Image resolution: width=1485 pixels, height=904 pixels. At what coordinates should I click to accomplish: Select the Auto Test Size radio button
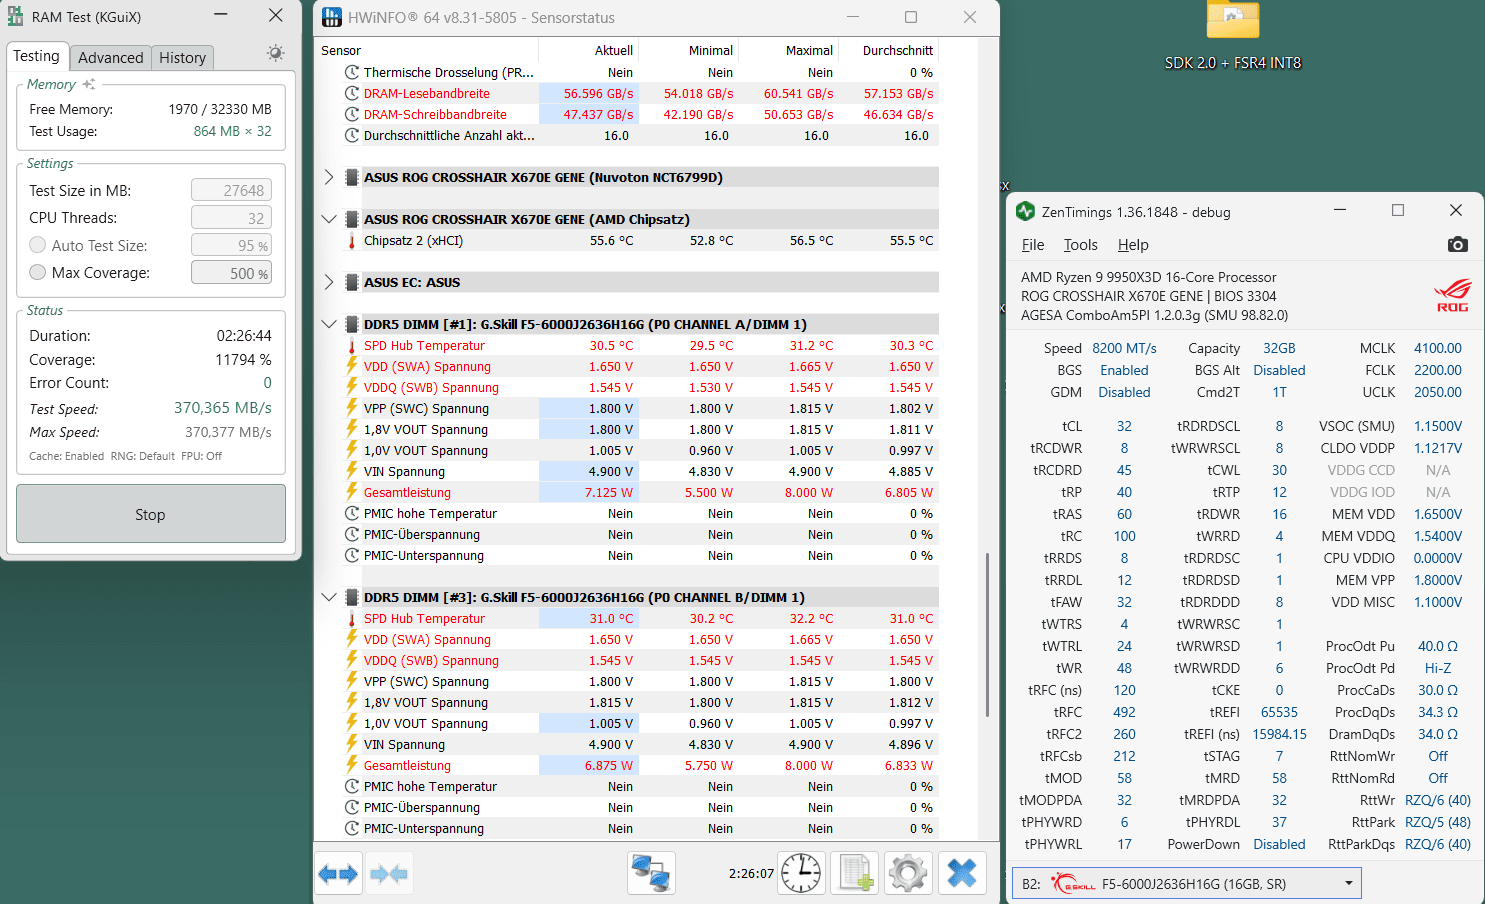coord(38,245)
